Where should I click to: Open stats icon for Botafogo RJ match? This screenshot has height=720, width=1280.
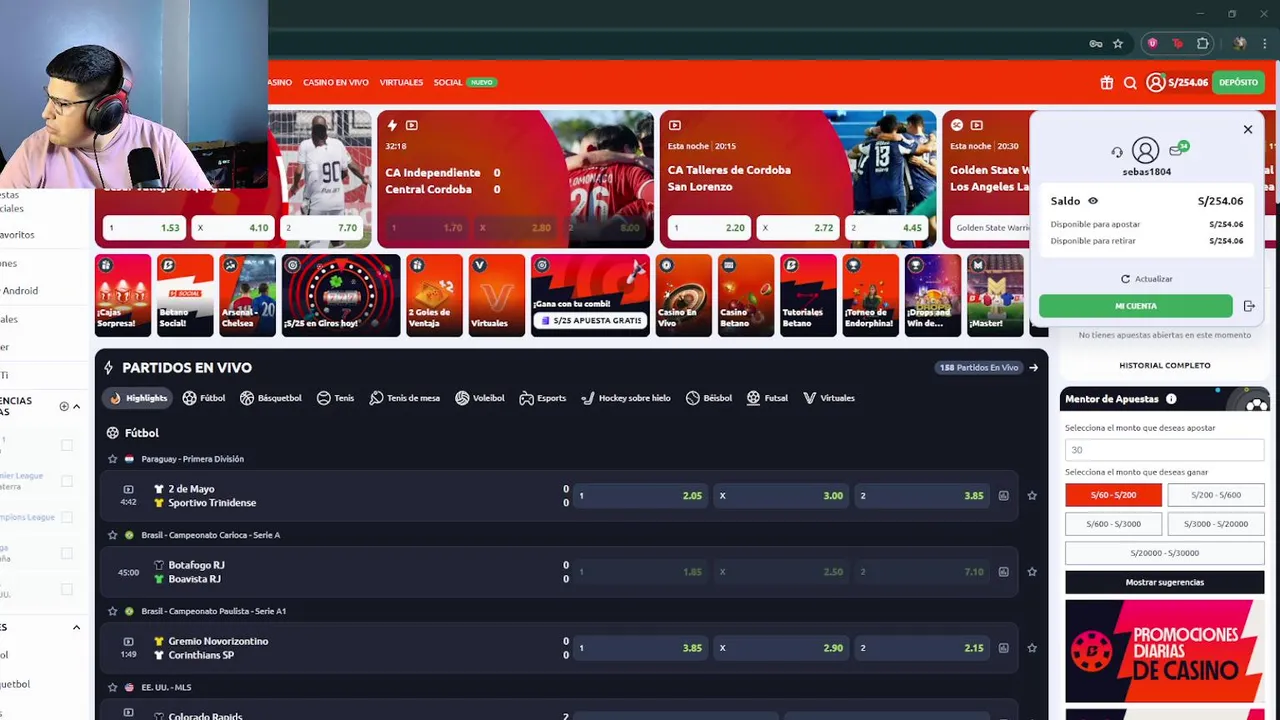click(x=1003, y=572)
